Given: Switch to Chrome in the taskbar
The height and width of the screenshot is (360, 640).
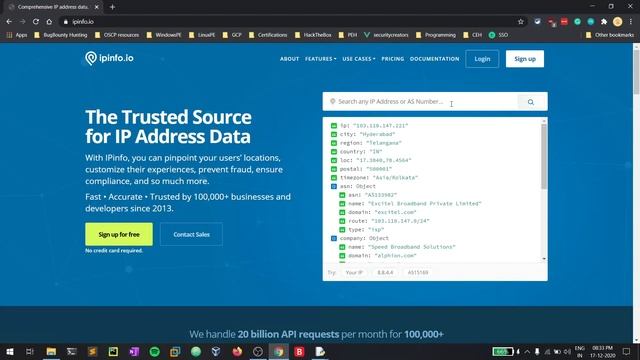Looking at the screenshot, I should point(278,351).
